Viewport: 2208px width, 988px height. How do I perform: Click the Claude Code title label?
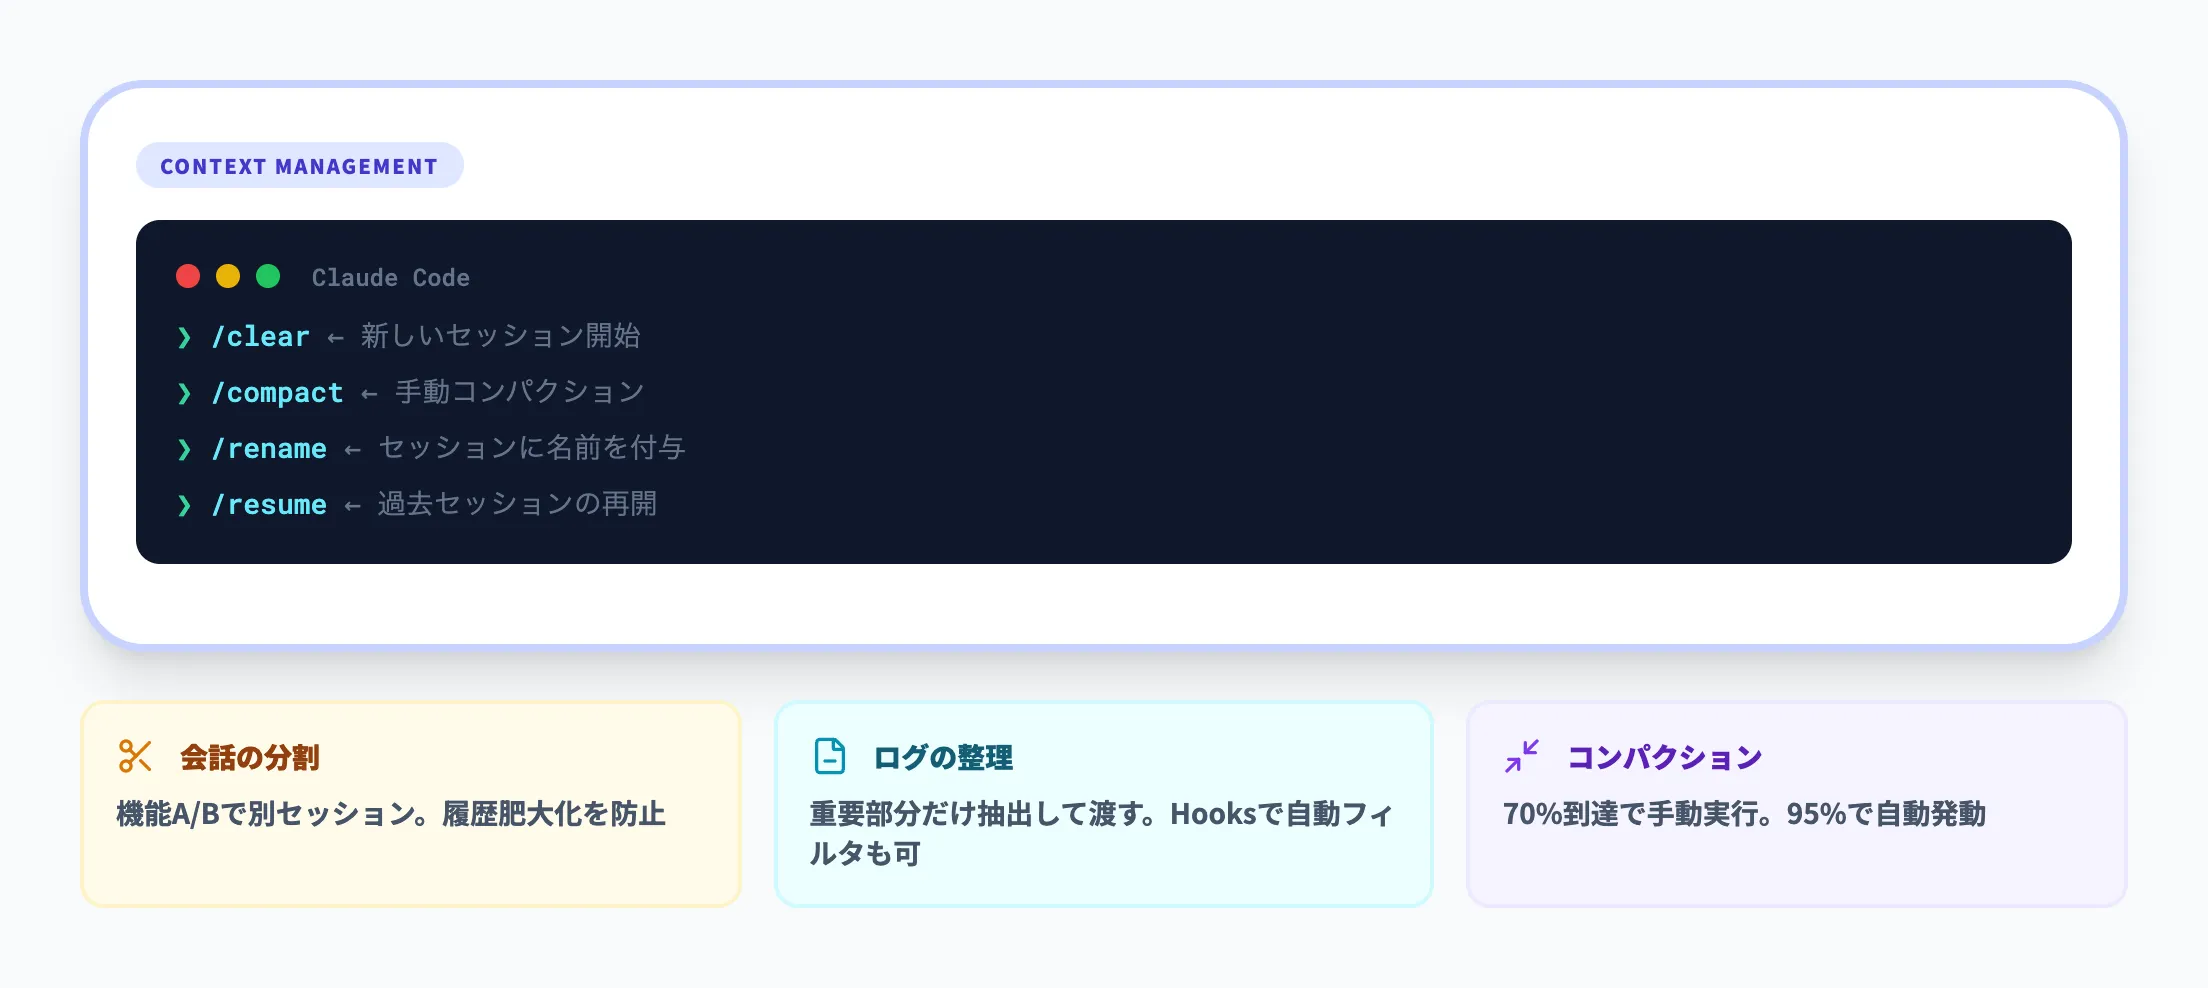[390, 277]
